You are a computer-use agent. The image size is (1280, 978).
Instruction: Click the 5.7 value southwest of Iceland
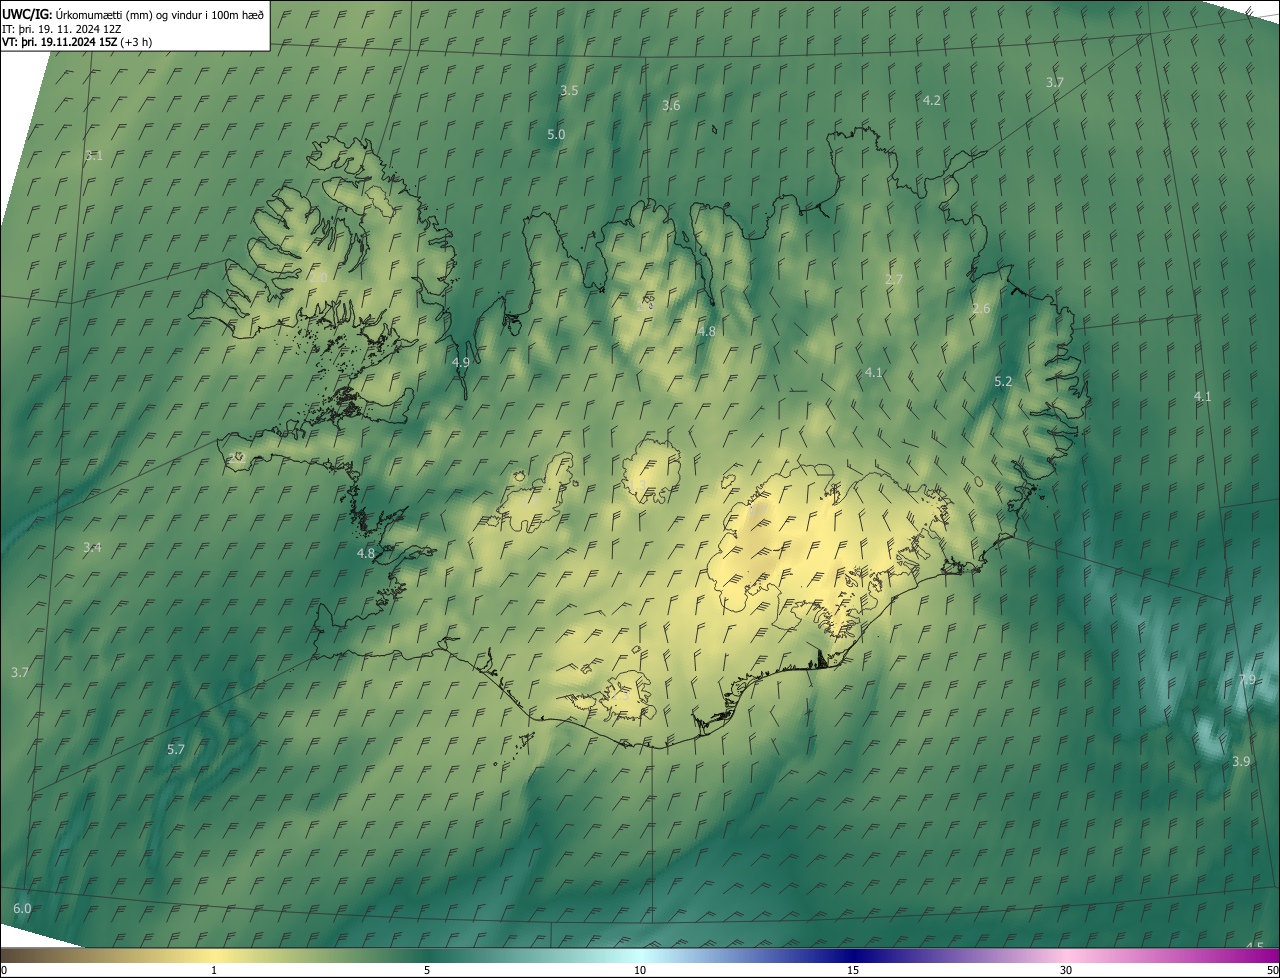click(176, 749)
